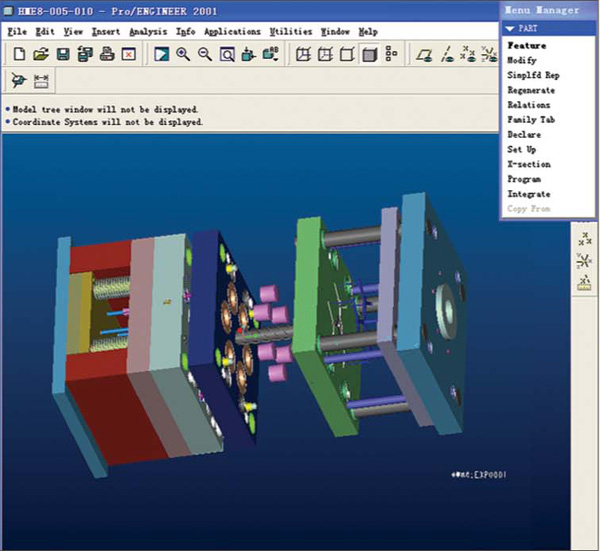
Task: Save the model with the floppy disk icon
Action: 62,54
